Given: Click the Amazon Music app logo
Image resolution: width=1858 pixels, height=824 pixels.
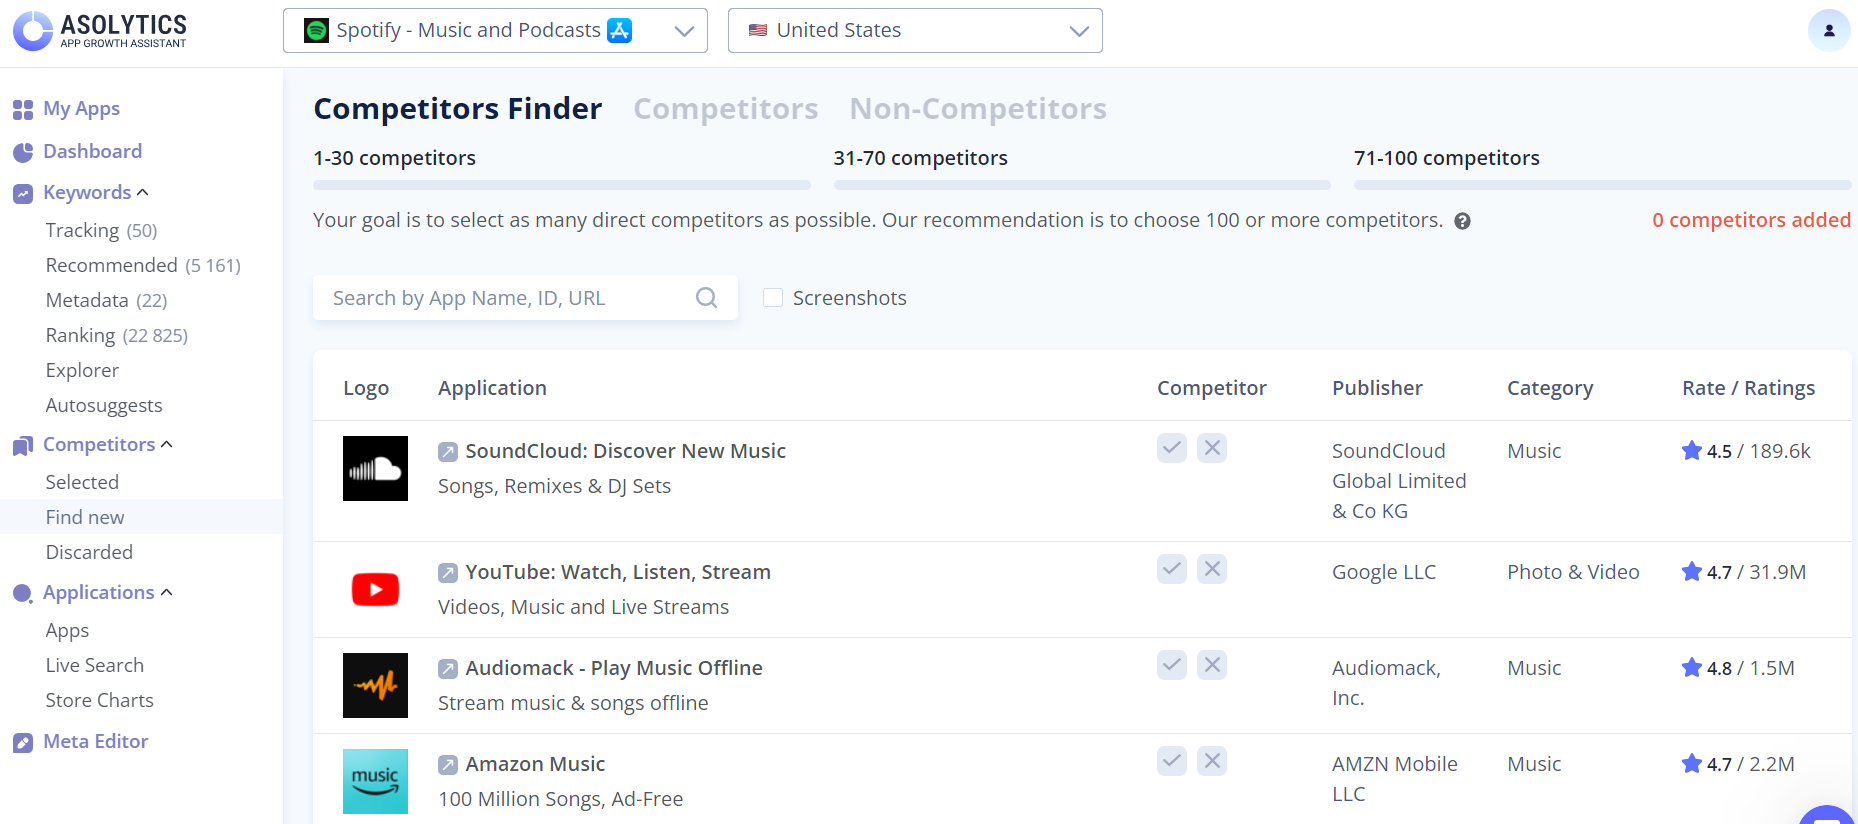Looking at the screenshot, I should (x=375, y=781).
